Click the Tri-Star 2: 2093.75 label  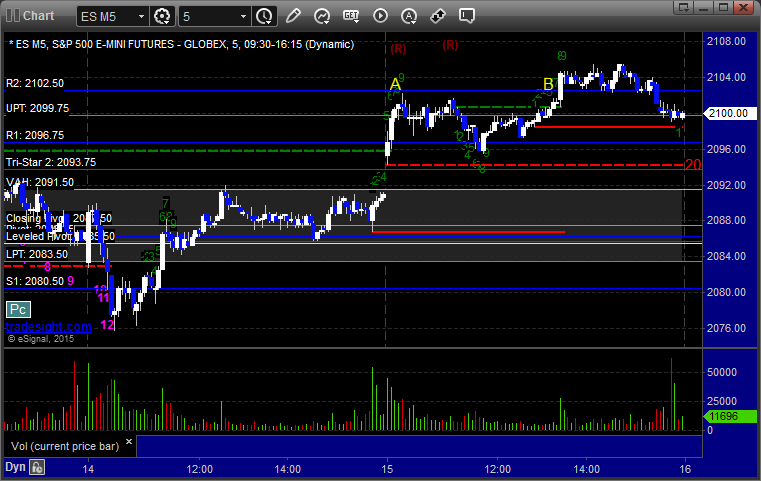coord(51,162)
